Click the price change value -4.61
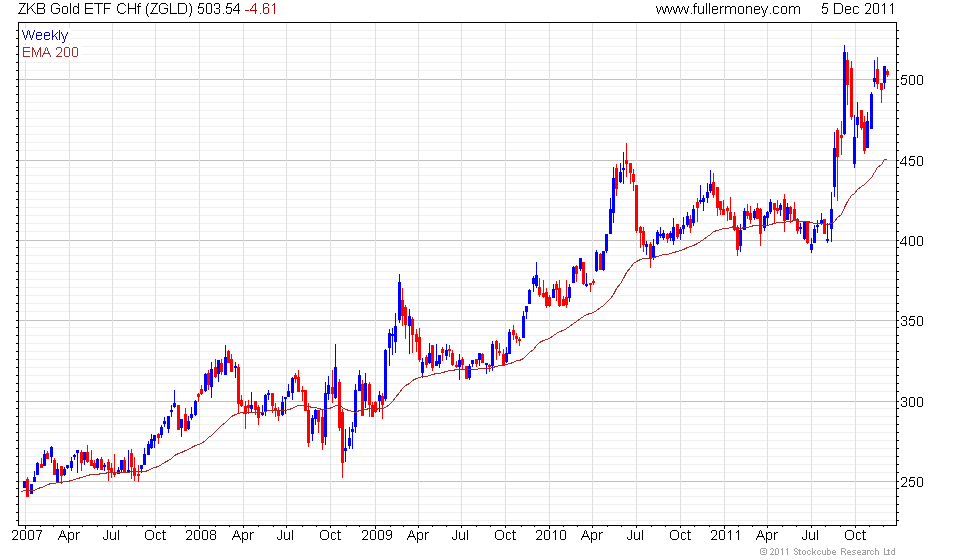980x560 pixels. (261, 9)
